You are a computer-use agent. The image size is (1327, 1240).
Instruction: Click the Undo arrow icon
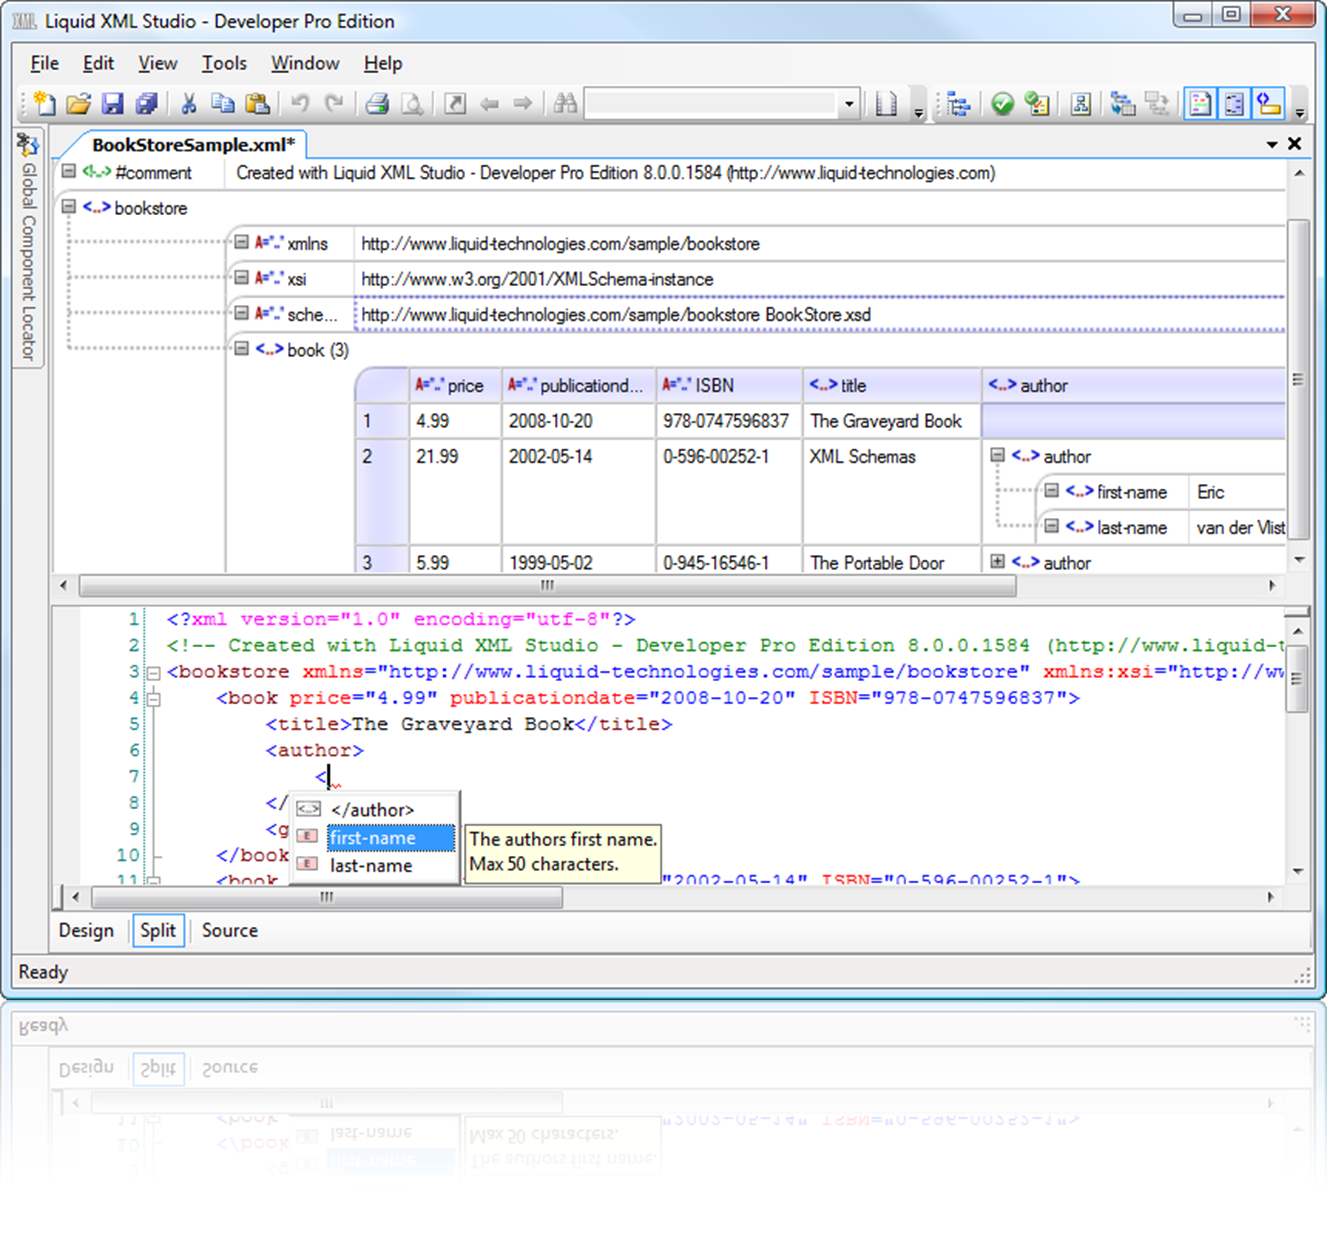pyautogui.click(x=300, y=103)
